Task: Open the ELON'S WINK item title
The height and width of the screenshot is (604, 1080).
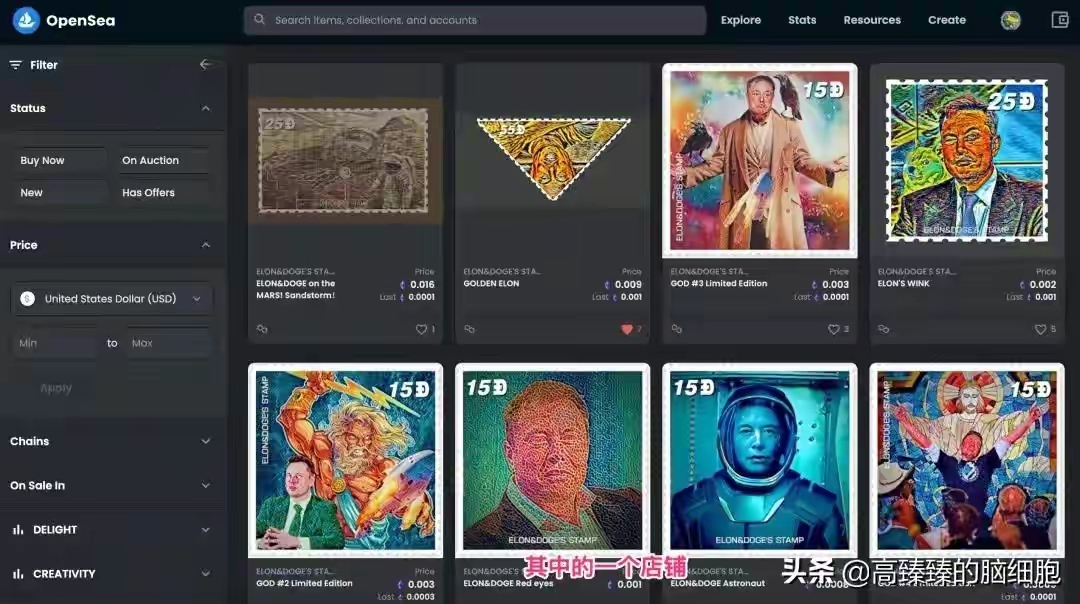Action: coord(903,283)
